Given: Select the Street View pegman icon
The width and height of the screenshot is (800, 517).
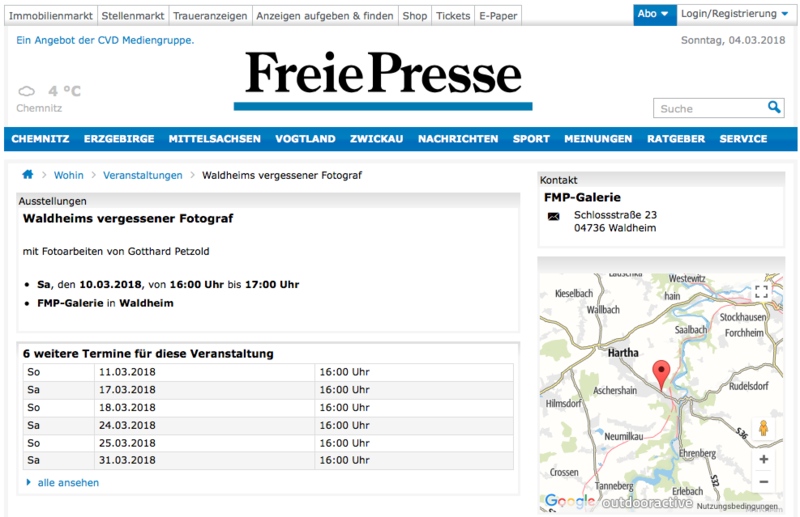Looking at the screenshot, I should [763, 428].
